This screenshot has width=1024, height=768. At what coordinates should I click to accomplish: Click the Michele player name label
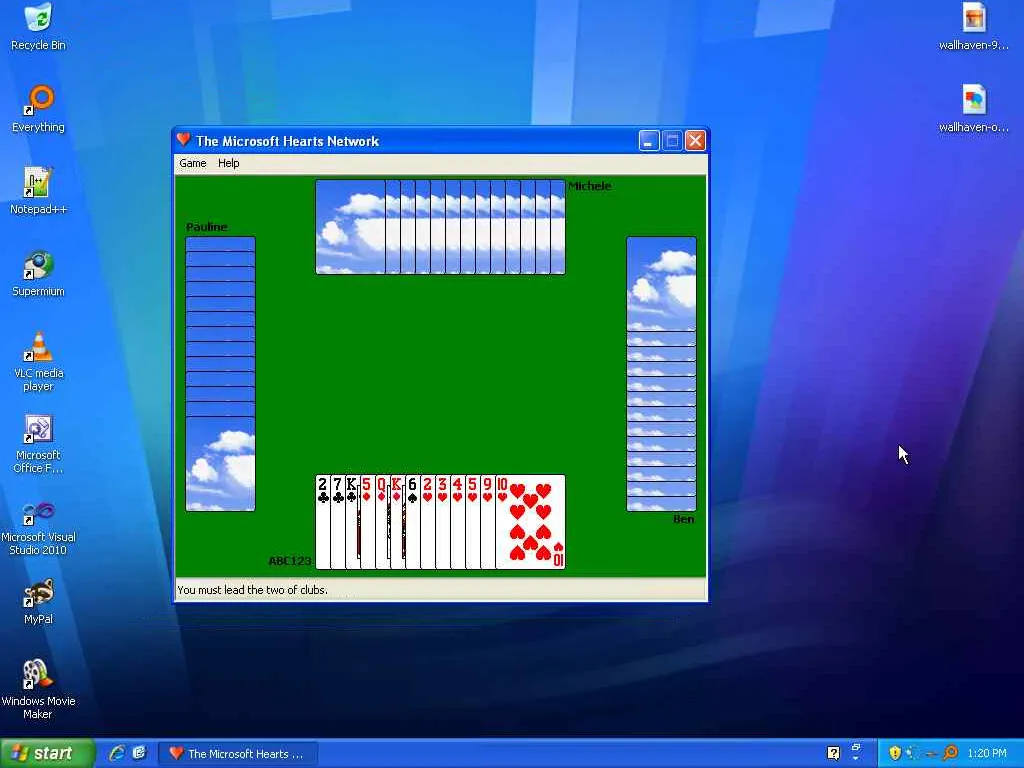(590, 186)
